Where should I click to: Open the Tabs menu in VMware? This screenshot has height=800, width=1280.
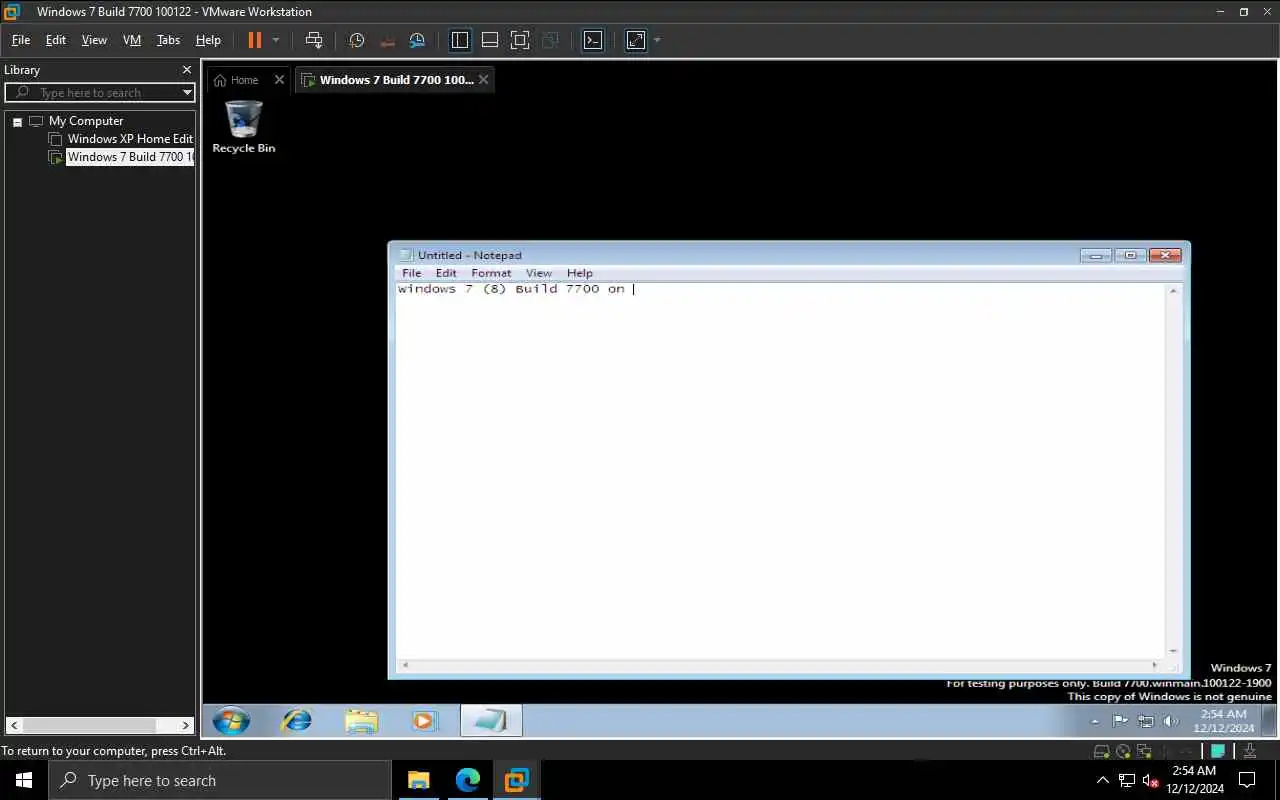coord(168,40)
